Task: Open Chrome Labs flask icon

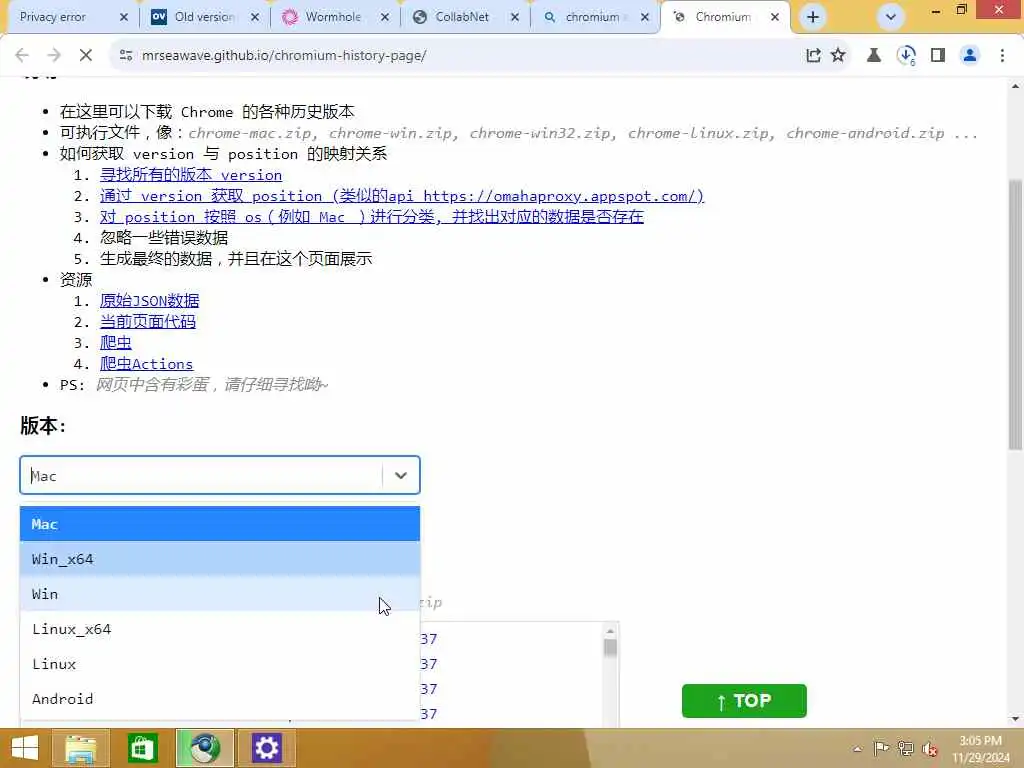Action: (873, 56)
